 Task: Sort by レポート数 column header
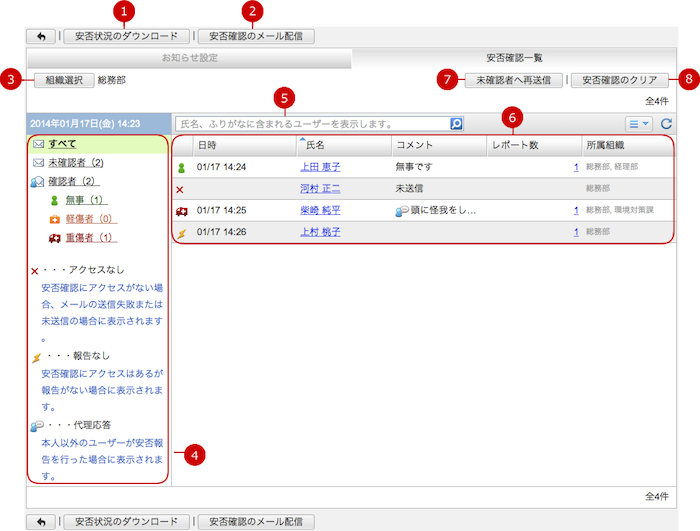click(534, 145)
